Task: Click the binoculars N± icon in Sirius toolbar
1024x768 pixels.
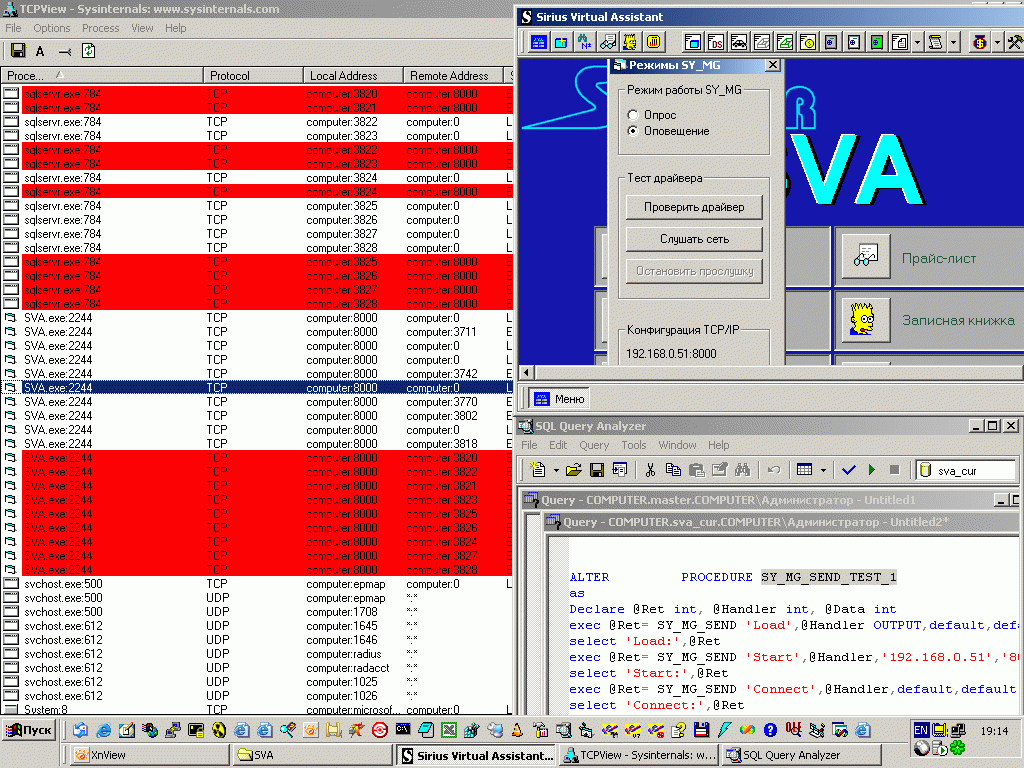Action: point(584,42)
